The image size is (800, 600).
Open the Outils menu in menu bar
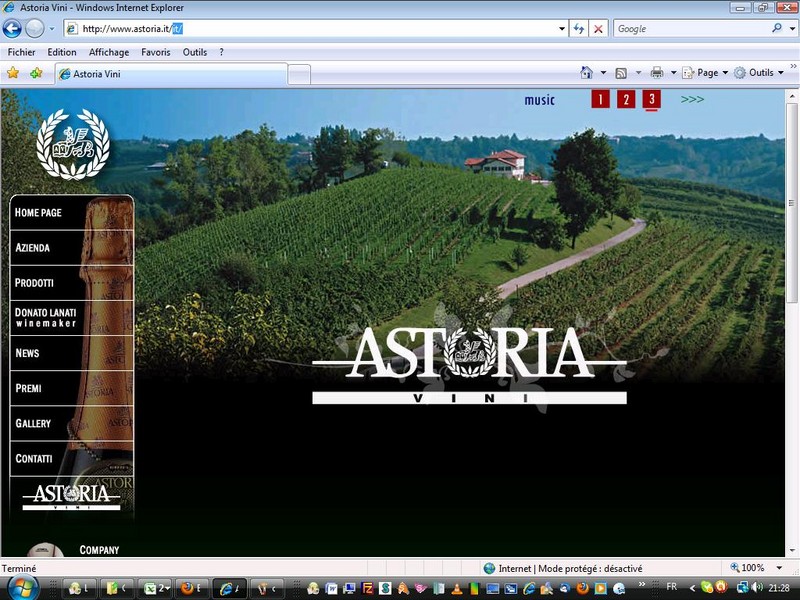(194, 52)
